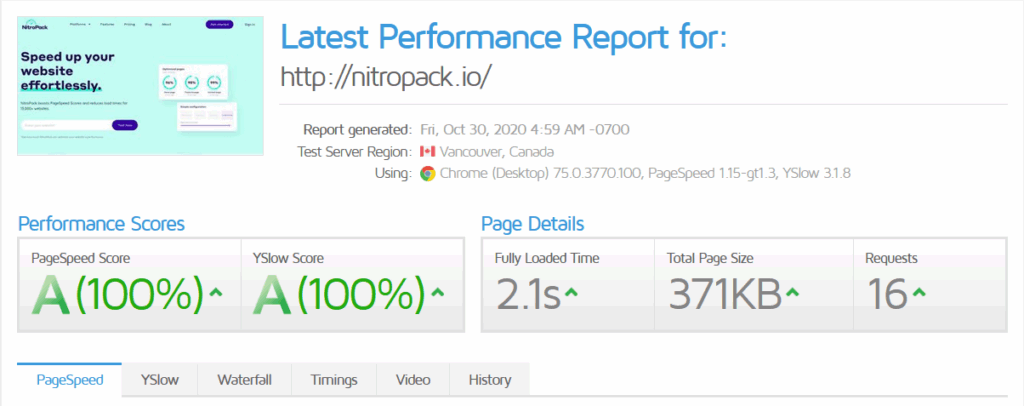Click the PageSpeed Score label

(x=80, y=258)
